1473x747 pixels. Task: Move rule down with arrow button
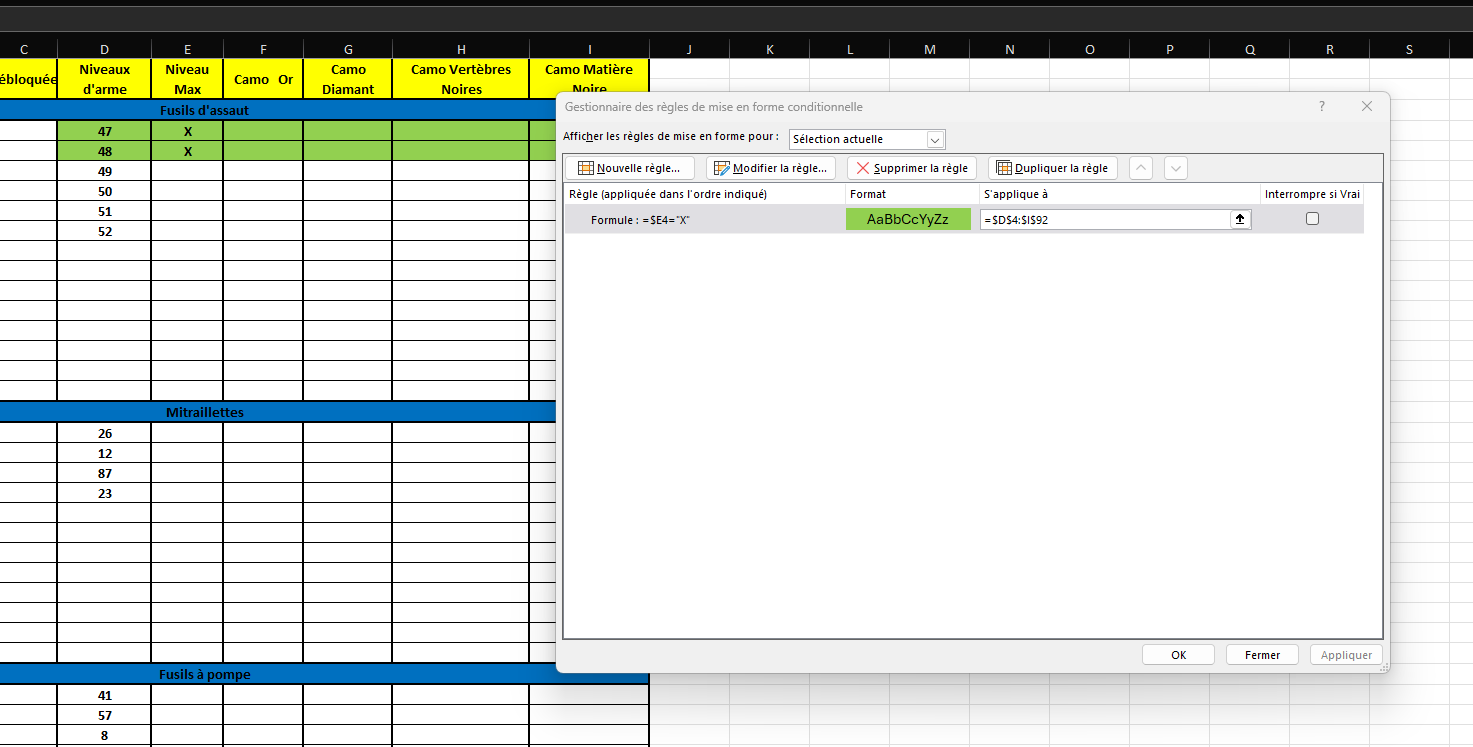(x=1176, y=168)
